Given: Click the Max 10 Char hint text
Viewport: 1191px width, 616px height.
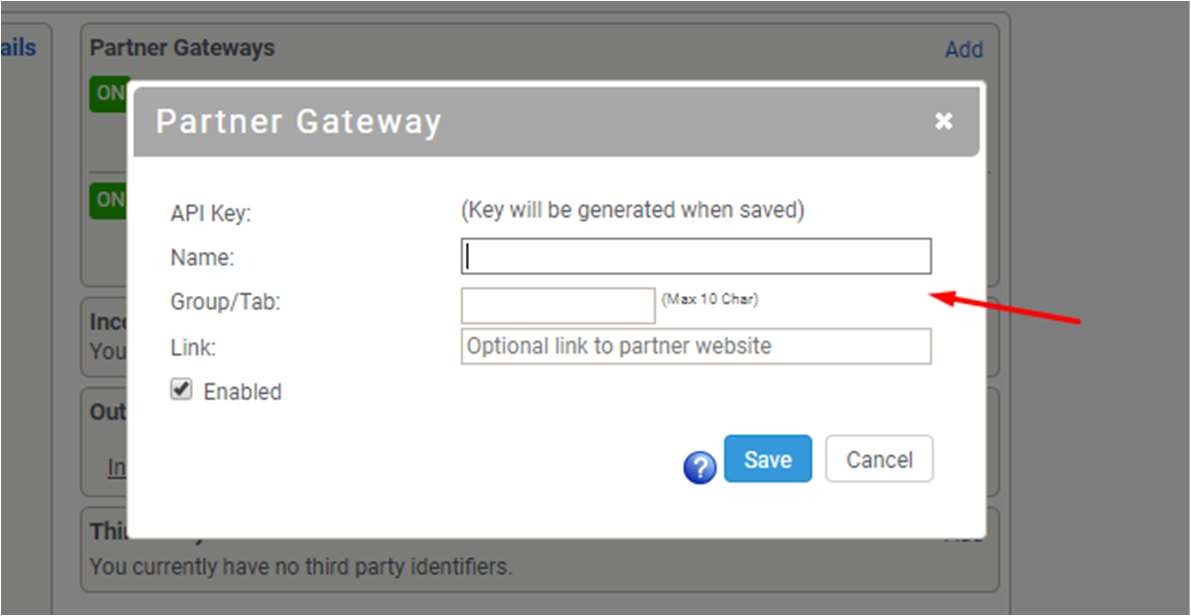Looking at the screenshot, I should coord(709,299).
